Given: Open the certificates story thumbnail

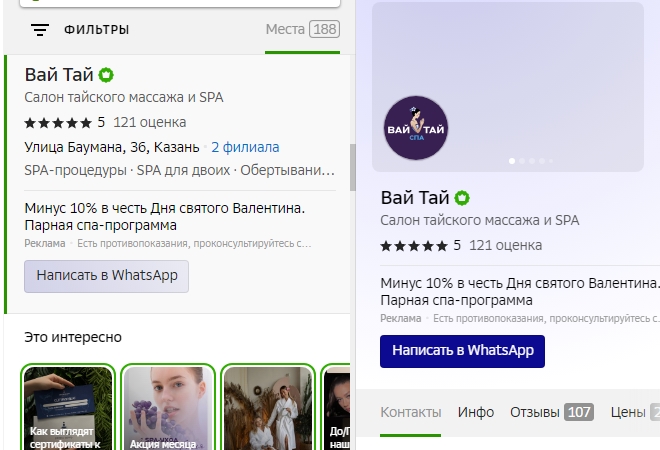Looking at the screenshot, I should pos(68,407).
